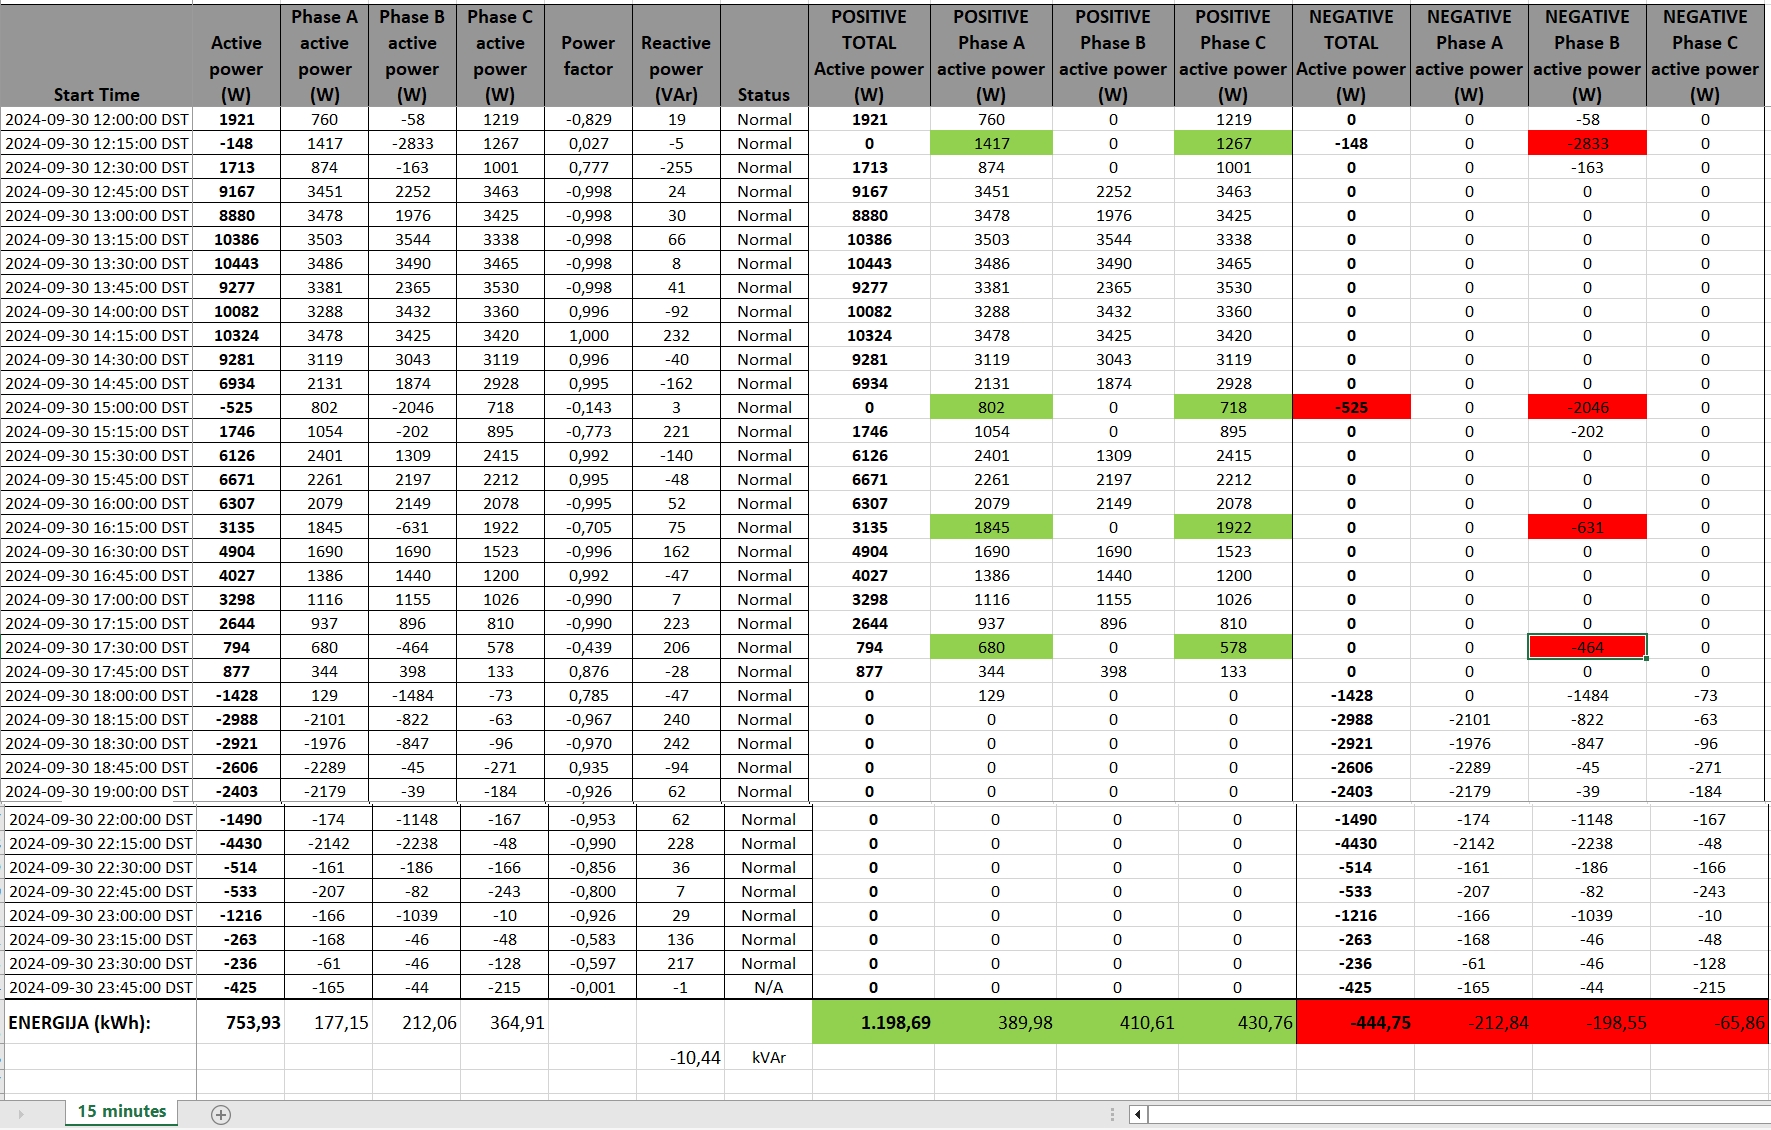Select energy cell 364,91

pyautogui.click(x=505, y=1022)
